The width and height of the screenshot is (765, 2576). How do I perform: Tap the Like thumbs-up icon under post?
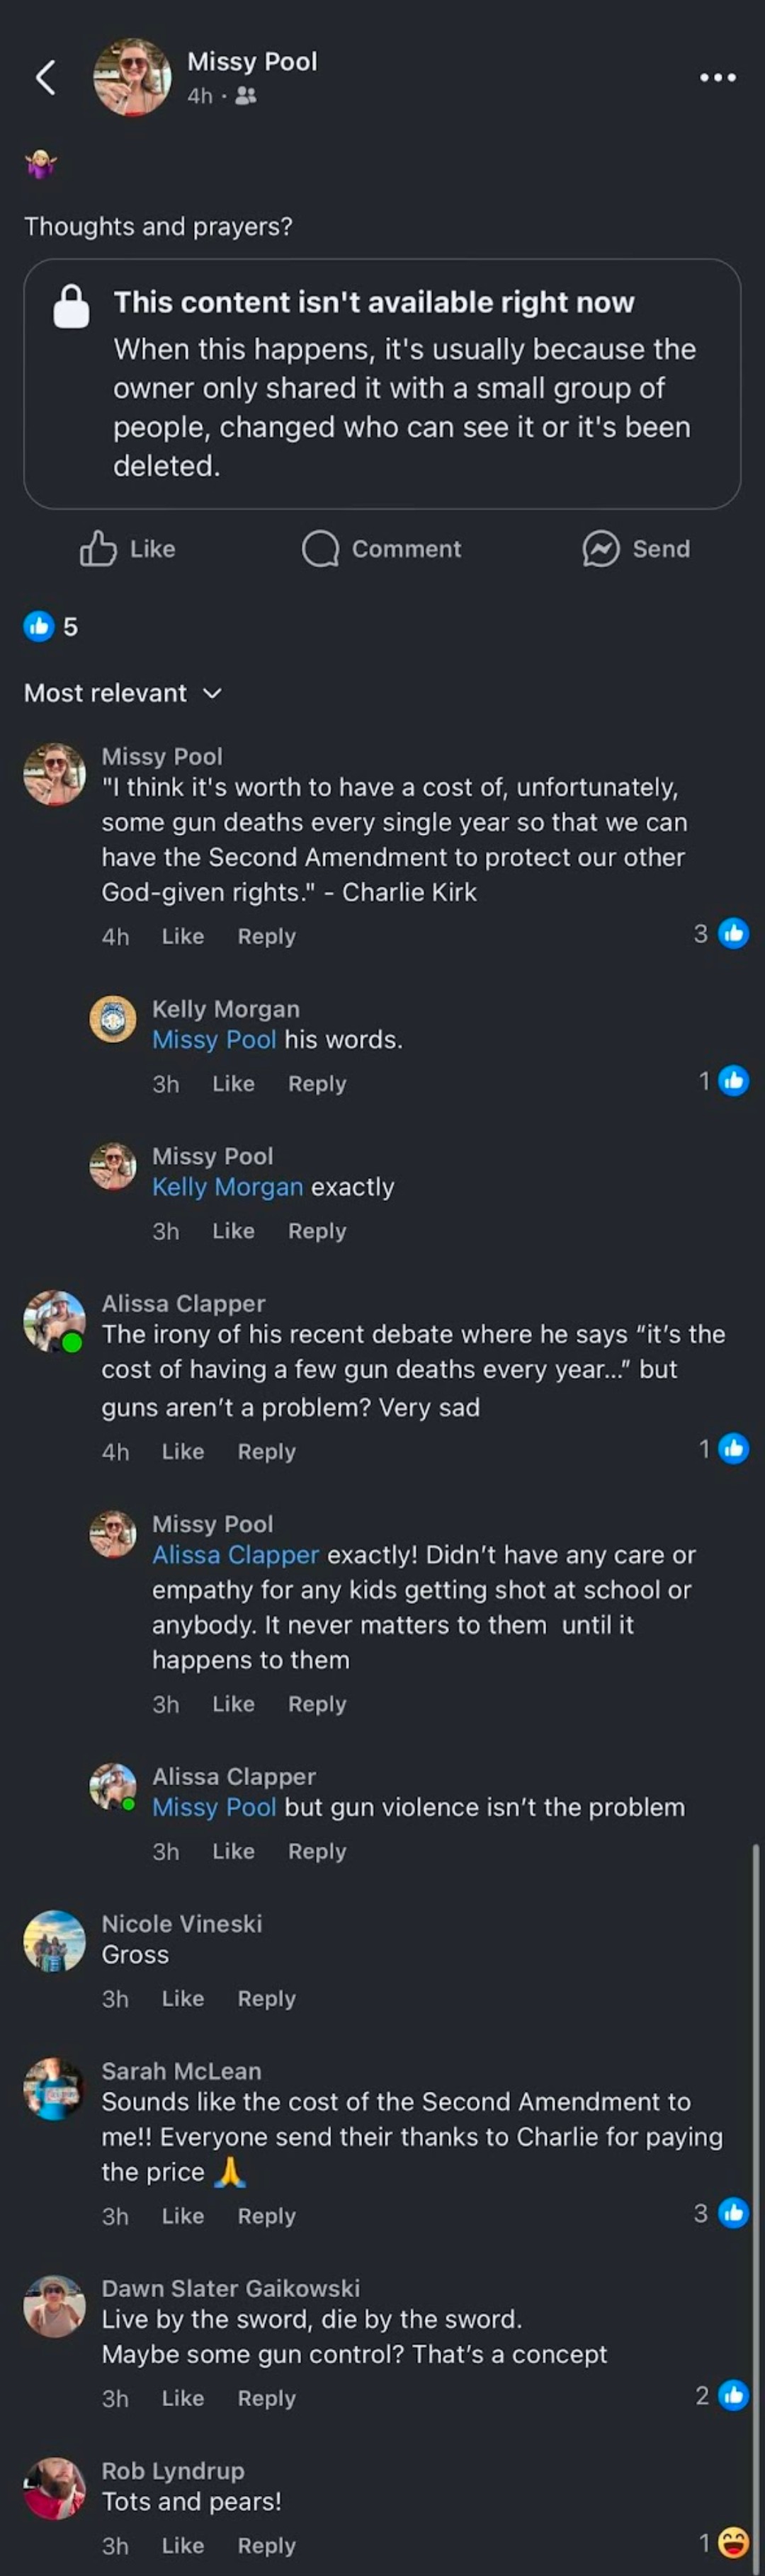(x=98, y=548)
